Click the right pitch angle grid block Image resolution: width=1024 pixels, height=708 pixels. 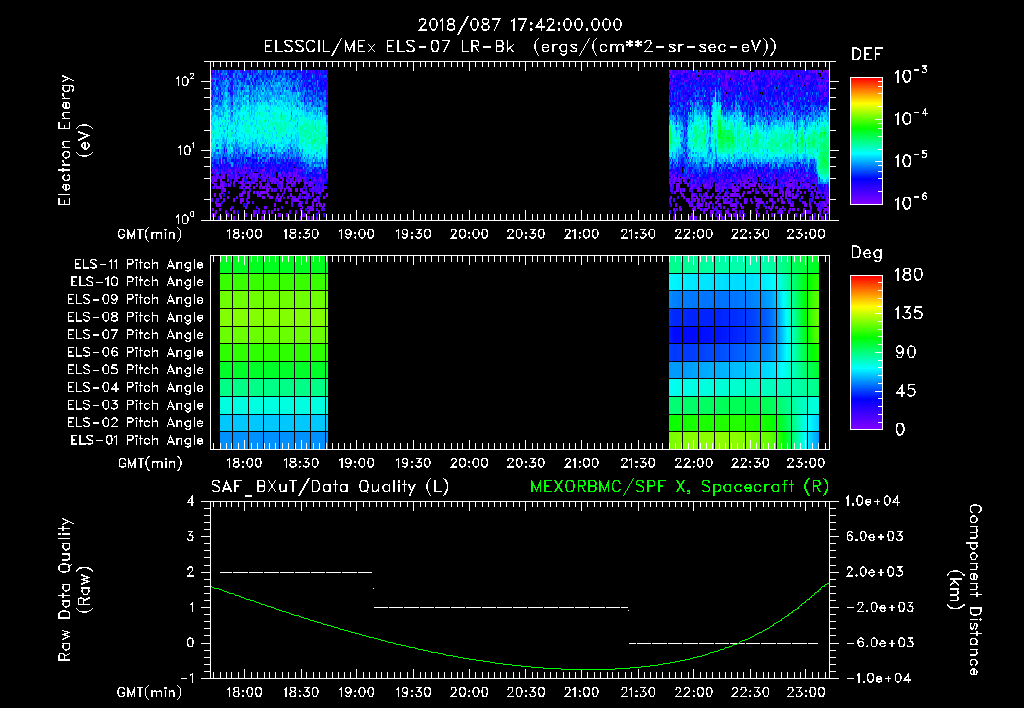(744, 352)
